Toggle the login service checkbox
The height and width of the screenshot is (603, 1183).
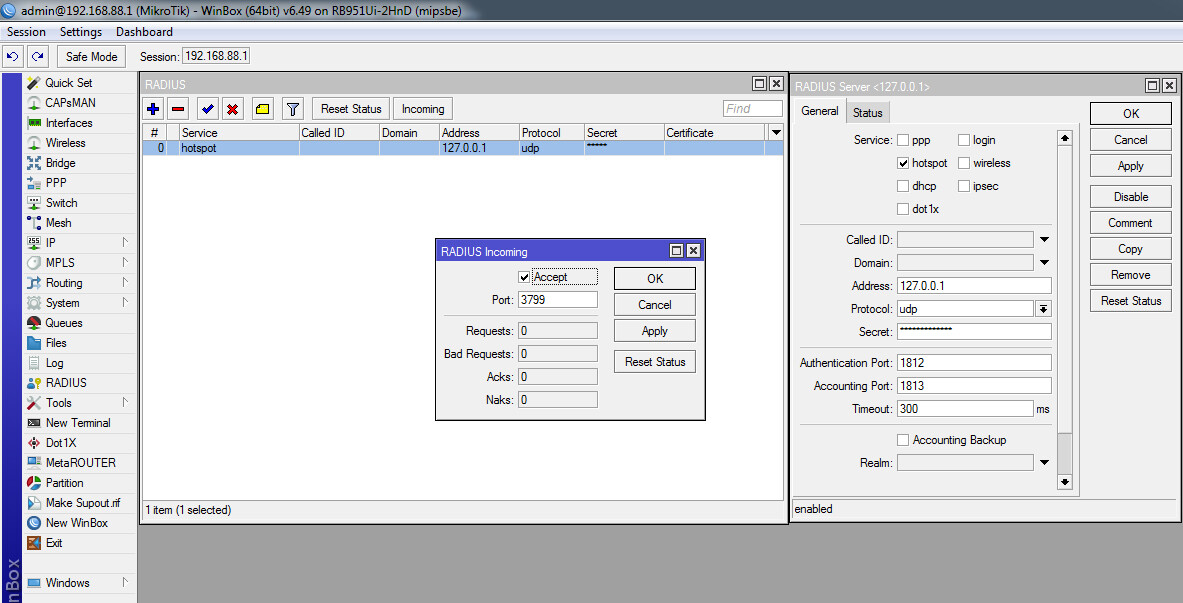click(964, 140)
